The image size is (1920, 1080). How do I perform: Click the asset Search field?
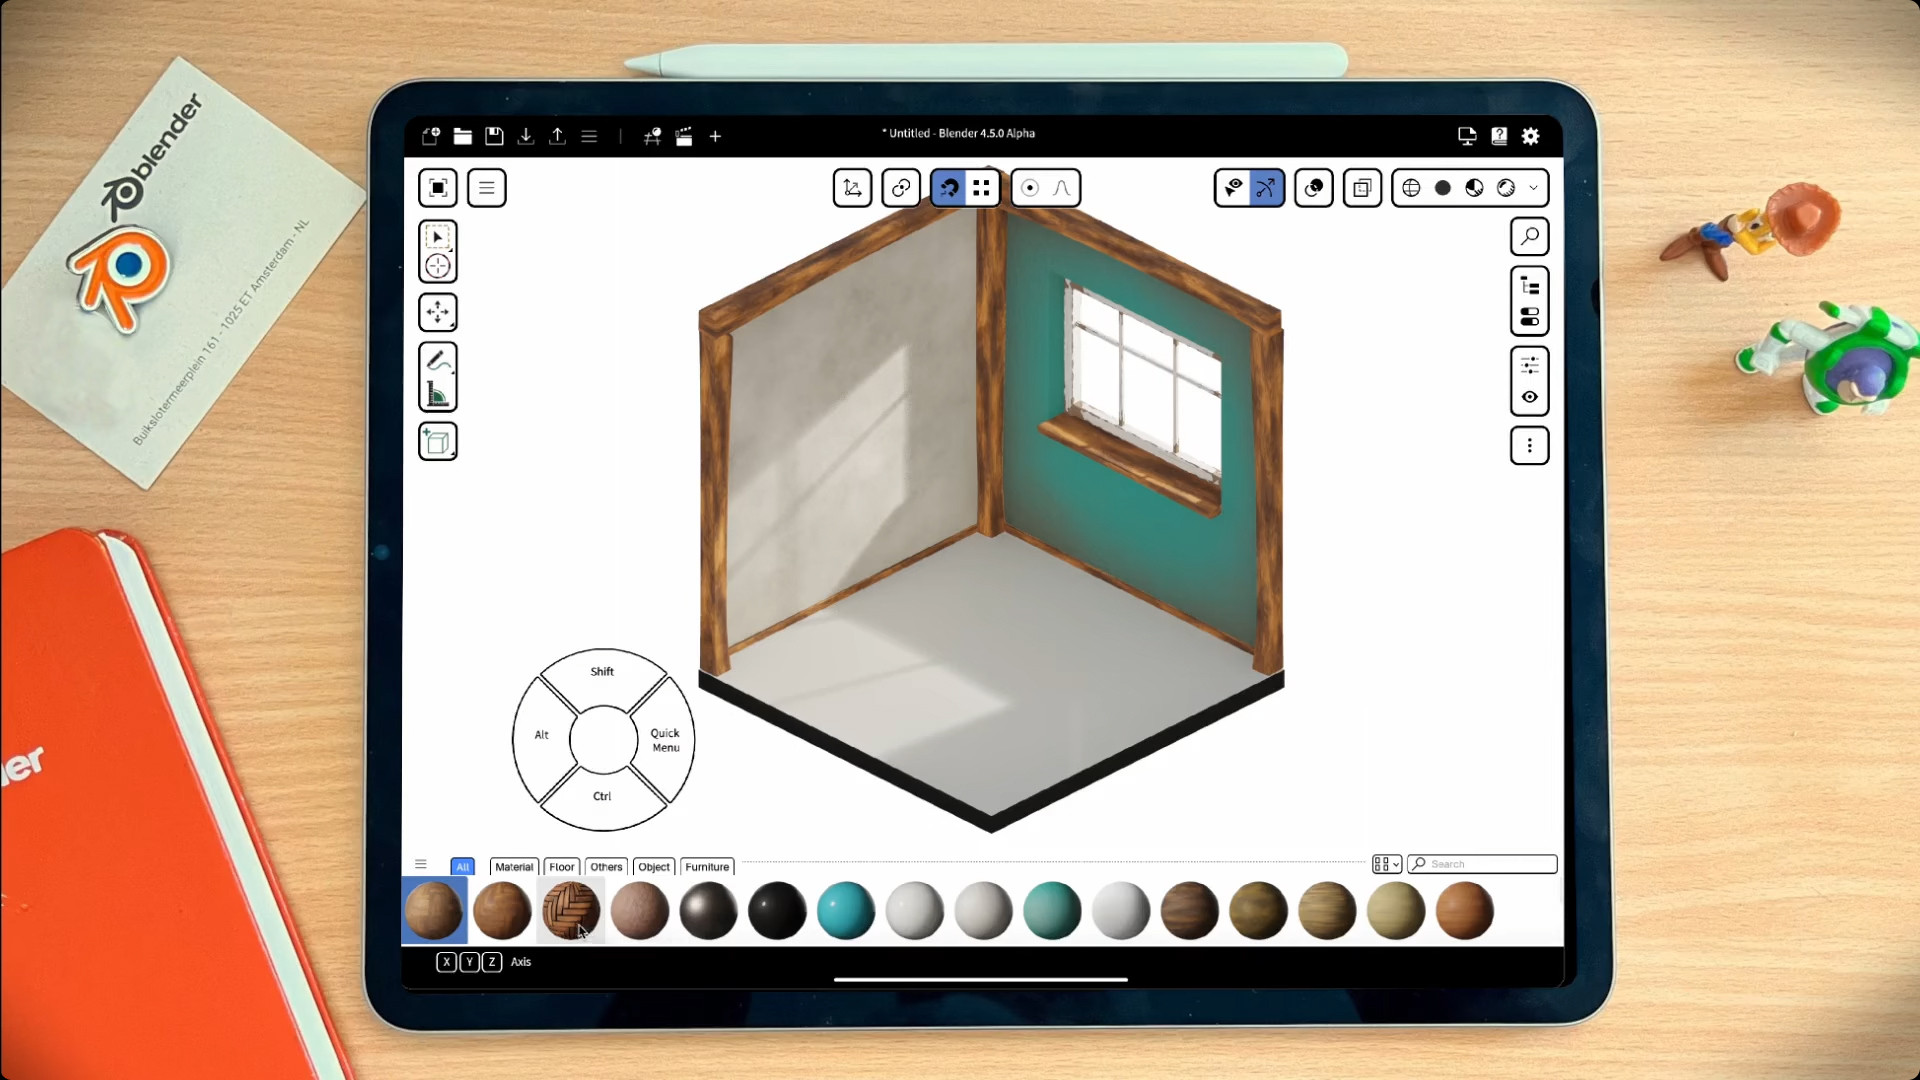pyautogui.click(x=1482, y=864)
